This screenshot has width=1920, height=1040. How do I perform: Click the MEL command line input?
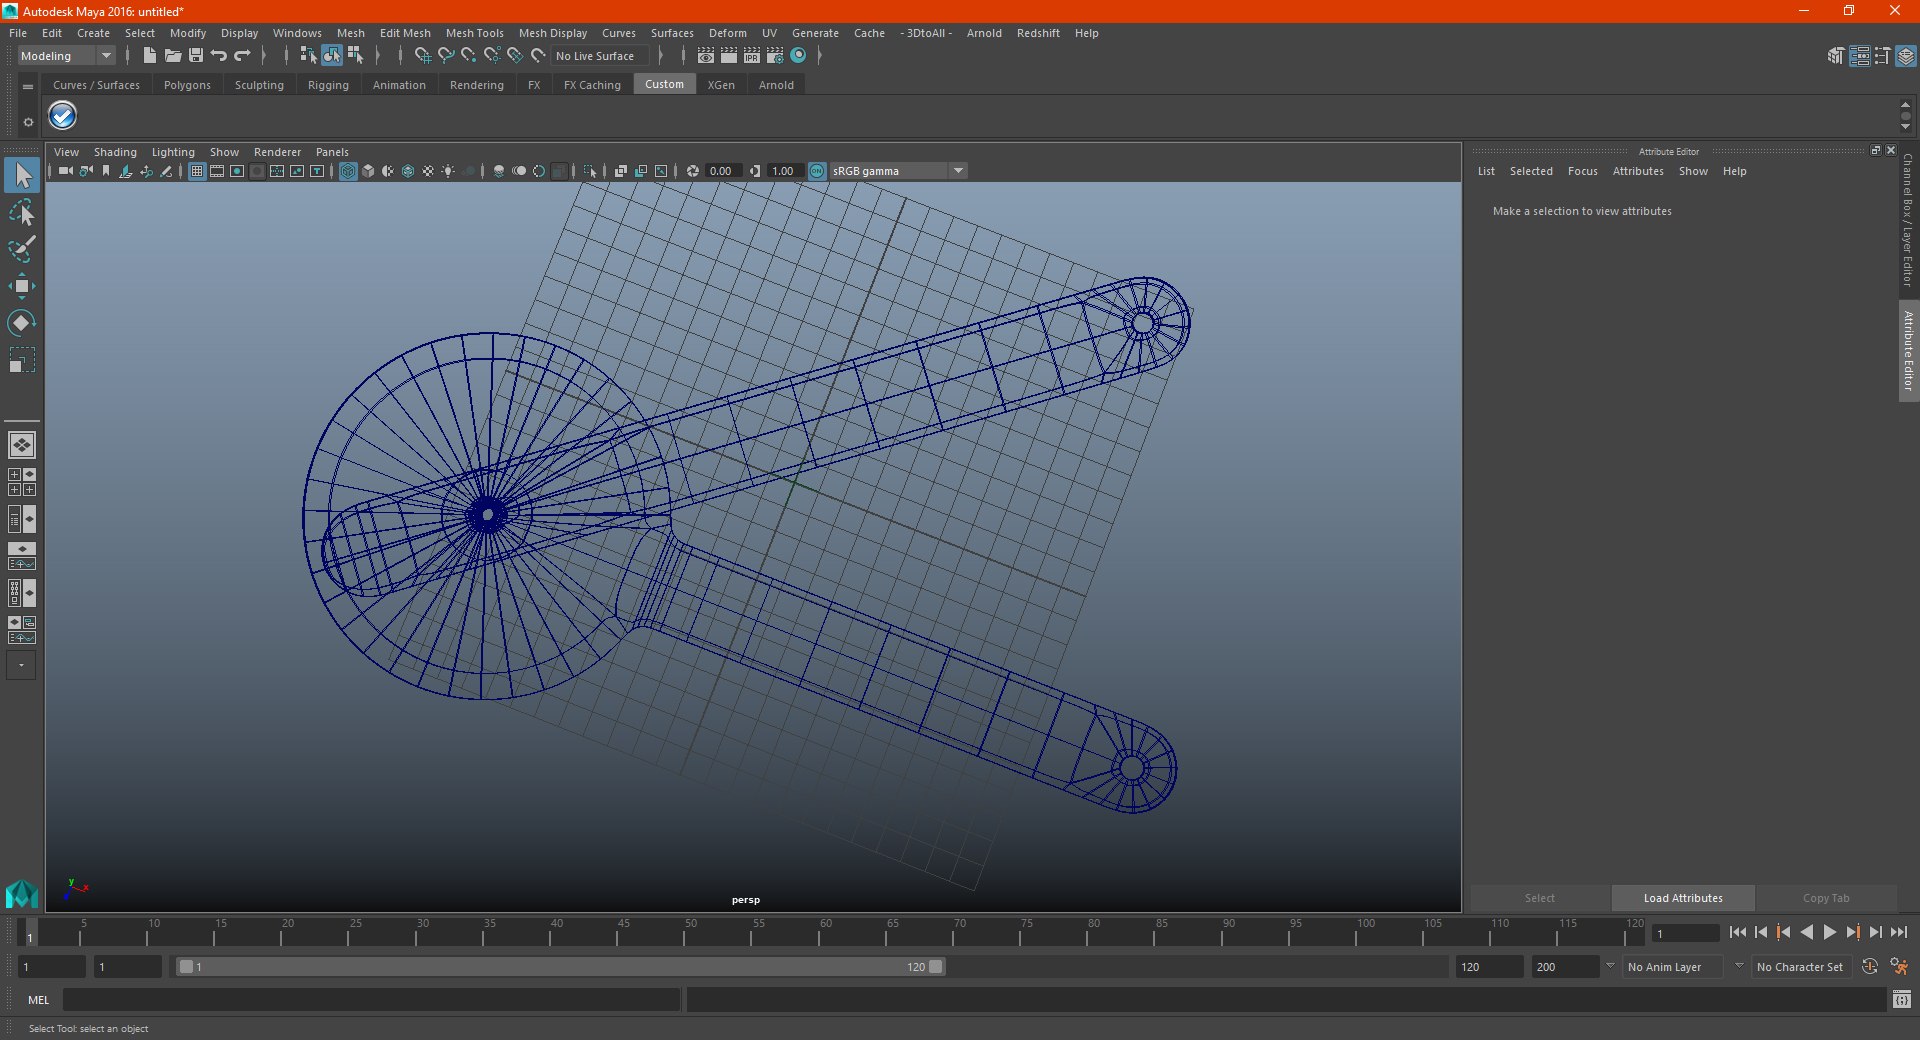(371, 999)
